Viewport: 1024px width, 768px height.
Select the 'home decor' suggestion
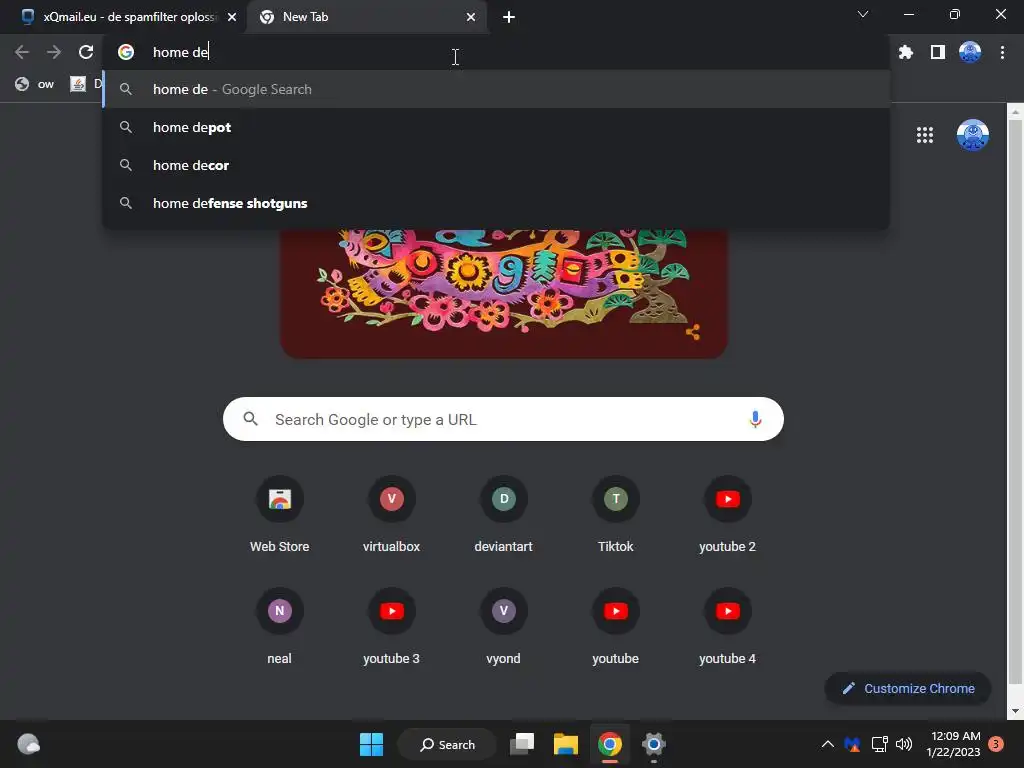click(x=496, y=165)
